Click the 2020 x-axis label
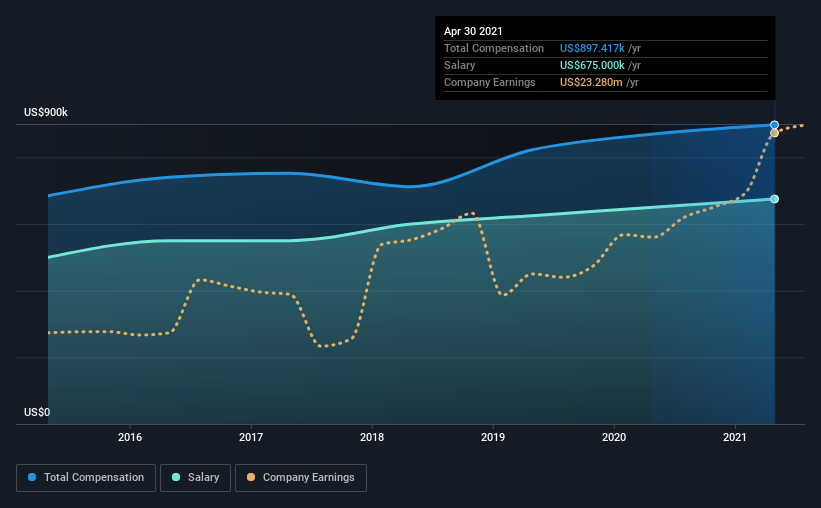 point(614,437)
